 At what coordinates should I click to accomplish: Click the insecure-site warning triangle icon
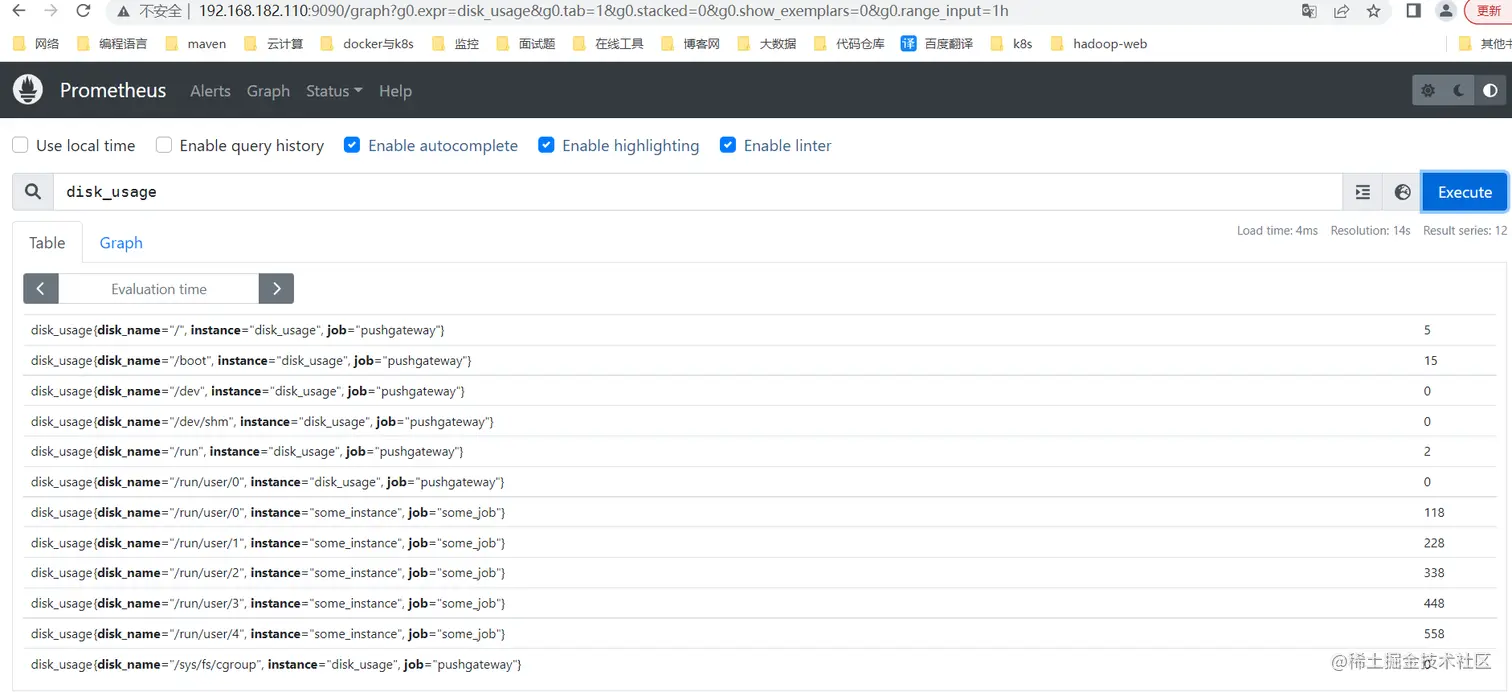pos(124,11)
